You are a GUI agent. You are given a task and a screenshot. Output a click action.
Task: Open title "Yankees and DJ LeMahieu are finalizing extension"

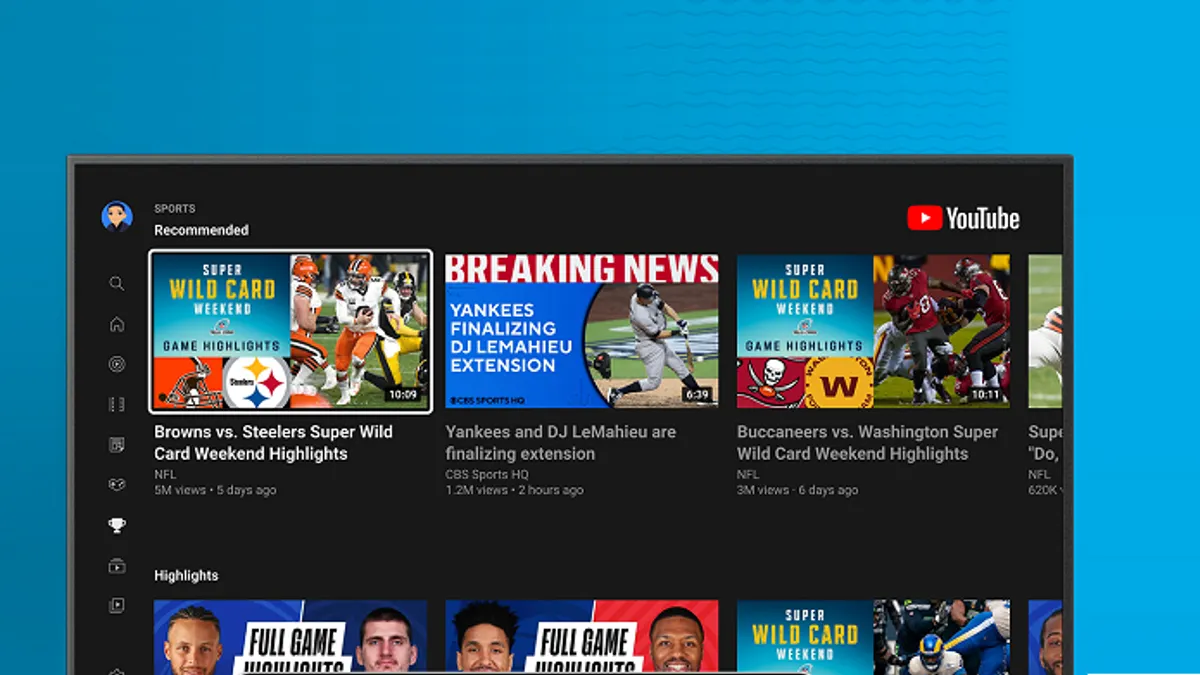click(x=561, y=443)
